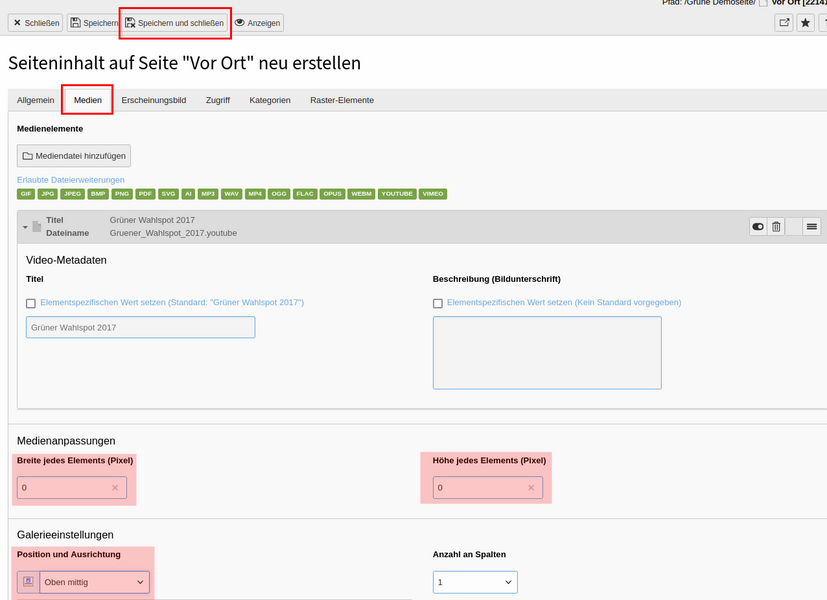827x600 pixels.
Task: Click Mediendatei hinzufügen button
Action: (x=74, y=156)
